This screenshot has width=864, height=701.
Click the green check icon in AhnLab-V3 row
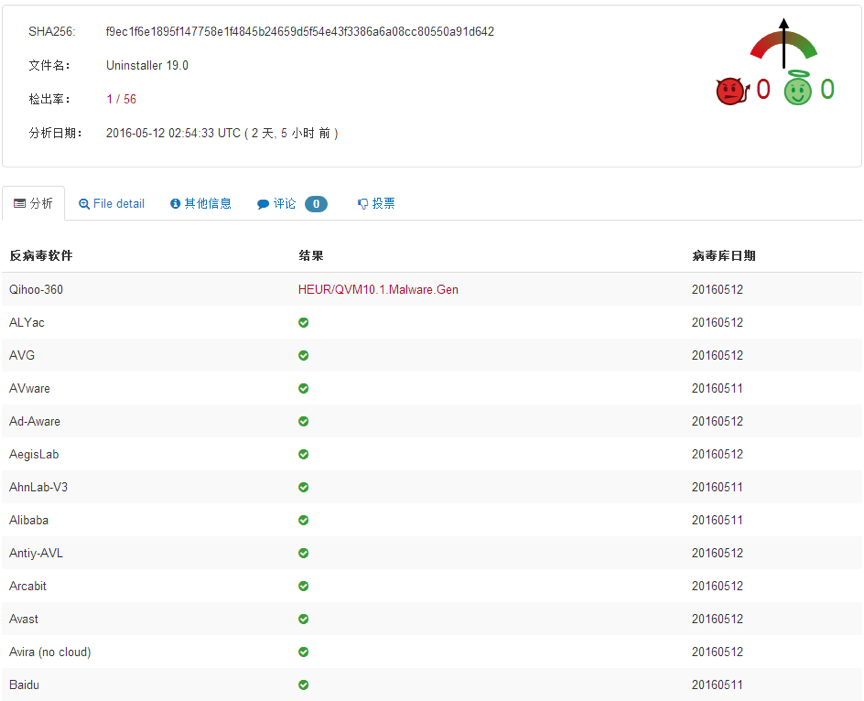coord(303,487)
